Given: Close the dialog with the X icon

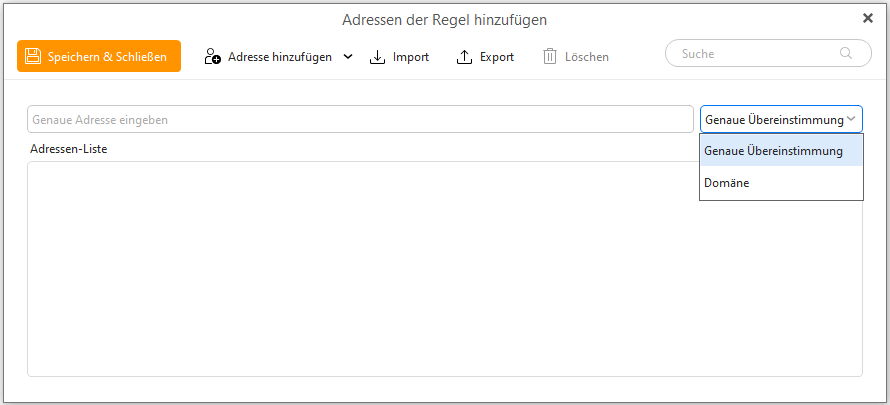Looking at the screenshot, I should tap(868, 18).
